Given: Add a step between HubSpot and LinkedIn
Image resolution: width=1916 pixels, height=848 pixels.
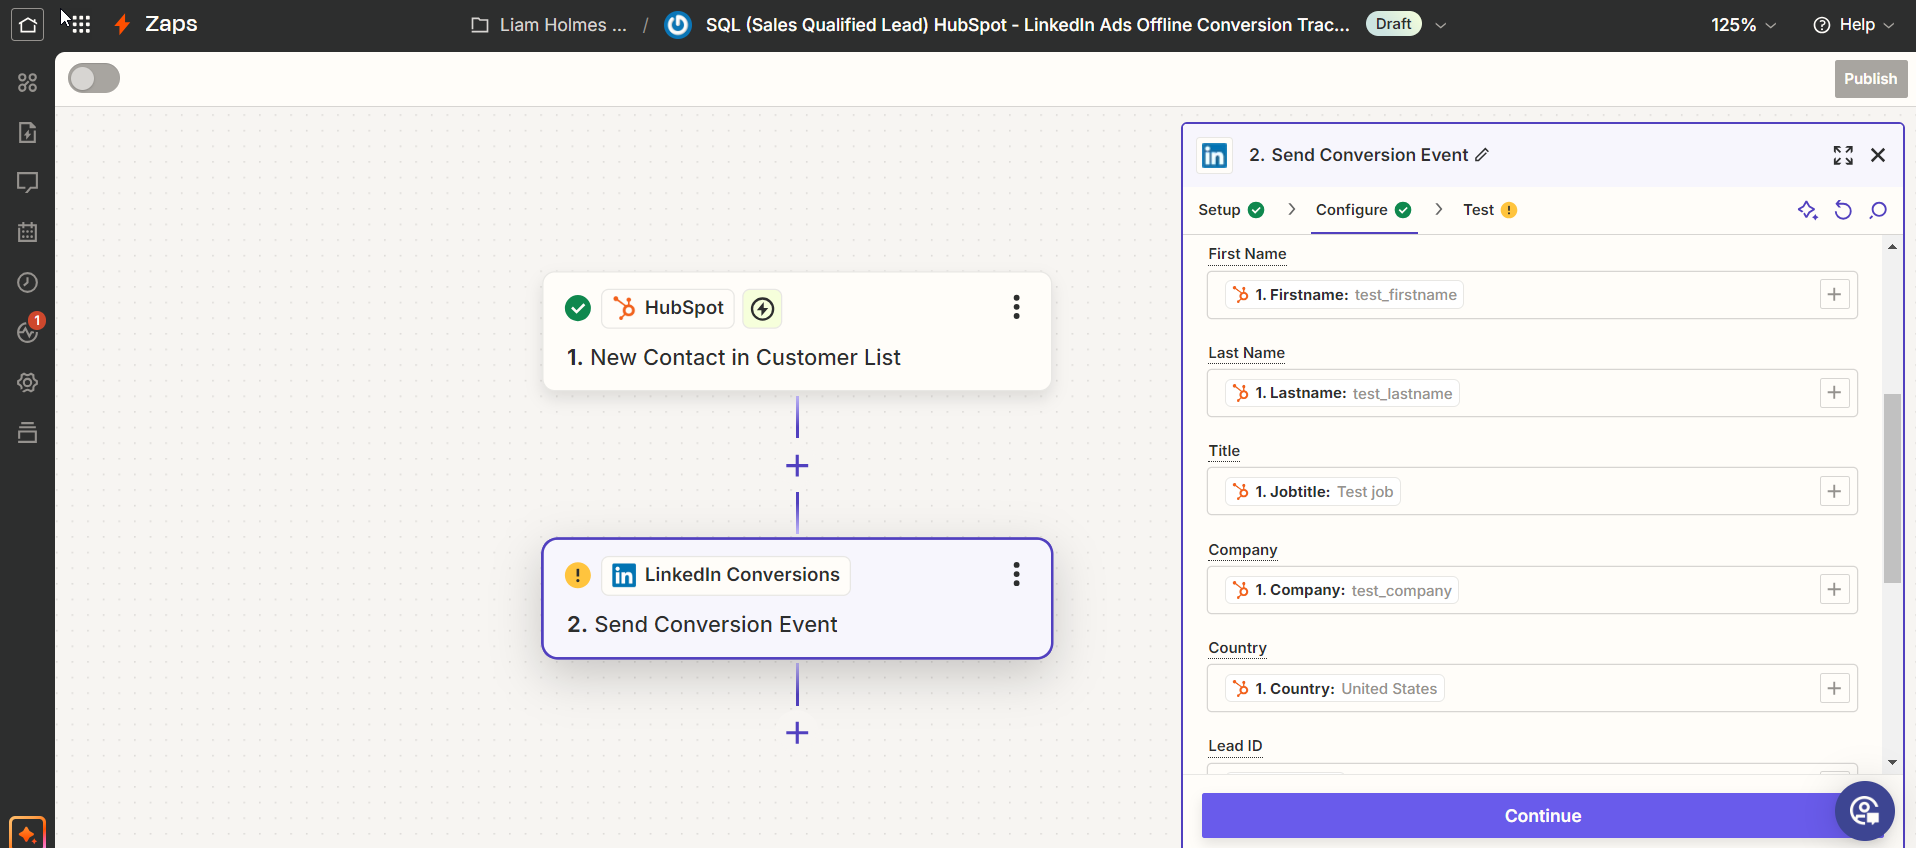Looking at the screenshot, I should point(797,466).
